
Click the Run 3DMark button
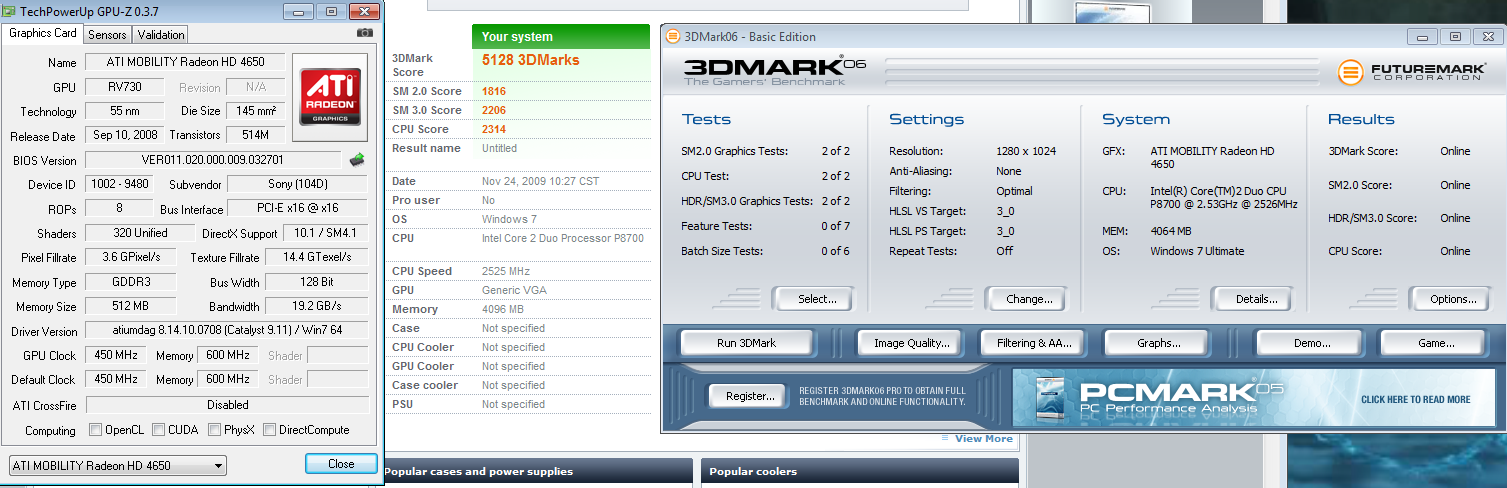point(746,343)
